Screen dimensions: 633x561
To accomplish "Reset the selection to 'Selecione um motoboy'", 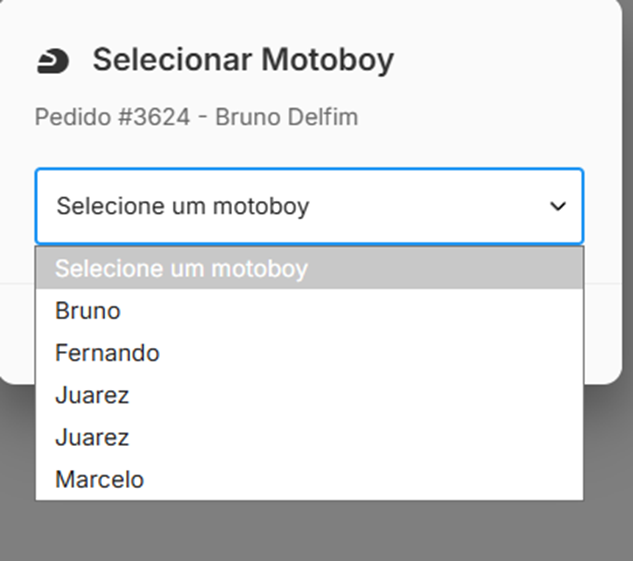I will click(181, 268).
